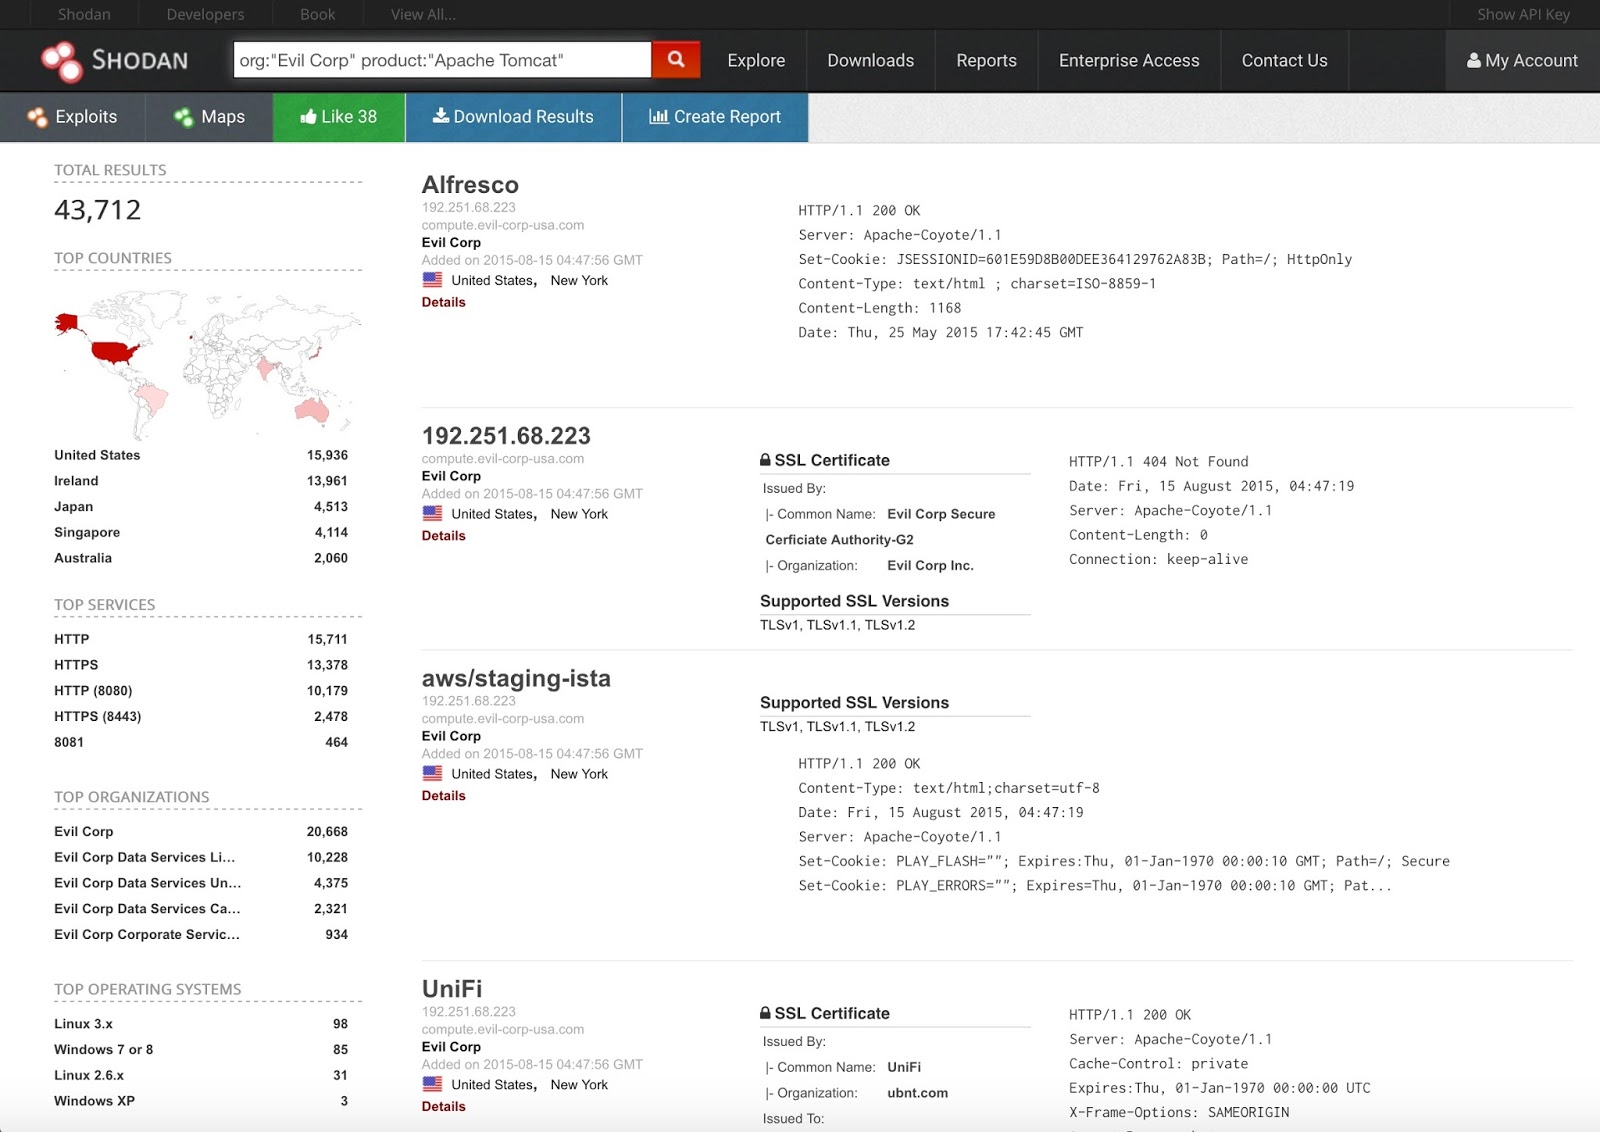
Task: Open the My Account menu
Action: 1522,60
